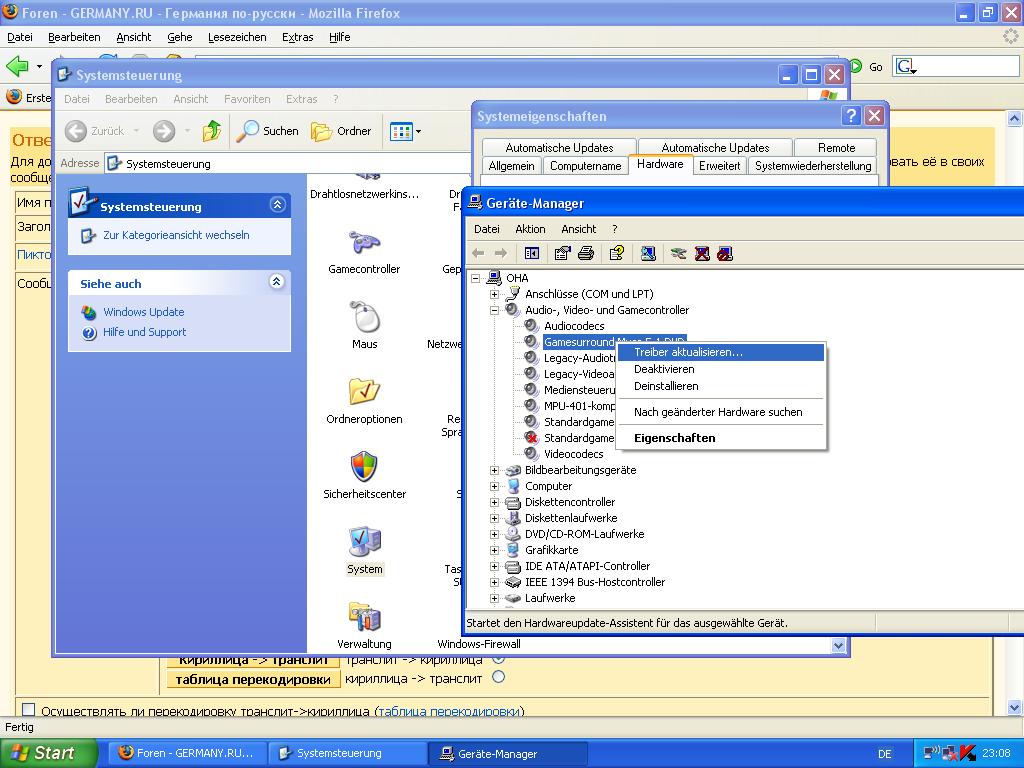Expand the Bildbearbeitungsgeräte node

point(494,470)
